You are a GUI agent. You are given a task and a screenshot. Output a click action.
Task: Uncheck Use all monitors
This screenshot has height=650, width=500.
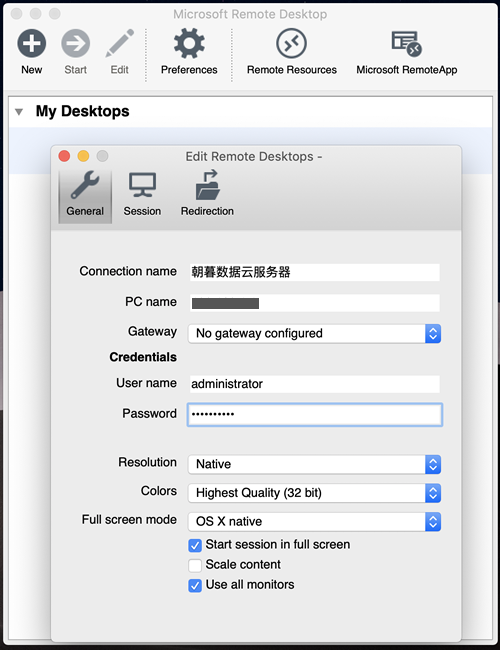(x=195, y=586)
